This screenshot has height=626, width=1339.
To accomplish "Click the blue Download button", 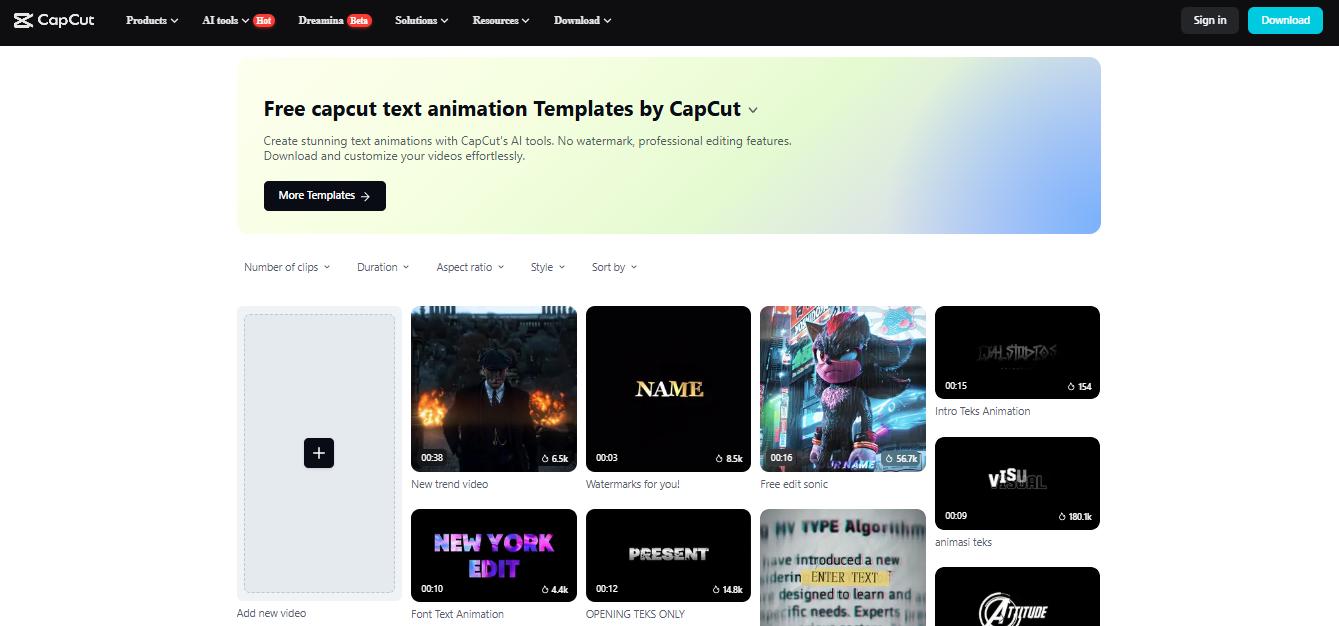I will pyautogui.click(x=1285, y=19).
